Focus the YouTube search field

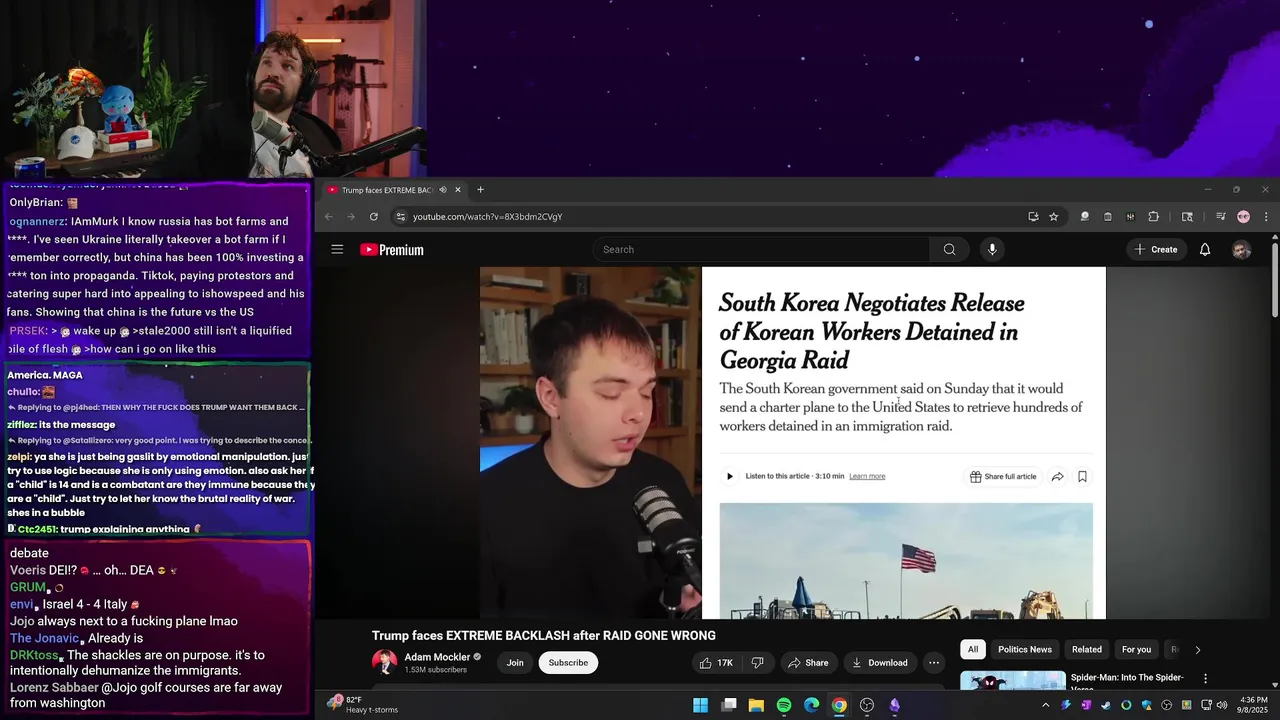761,249
